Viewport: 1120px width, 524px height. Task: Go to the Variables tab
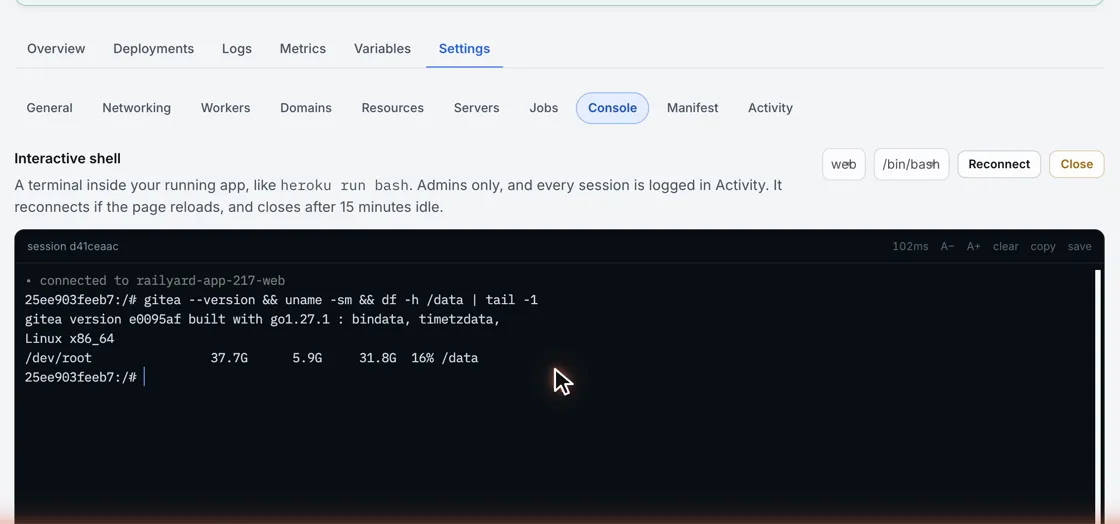point(382,49)
